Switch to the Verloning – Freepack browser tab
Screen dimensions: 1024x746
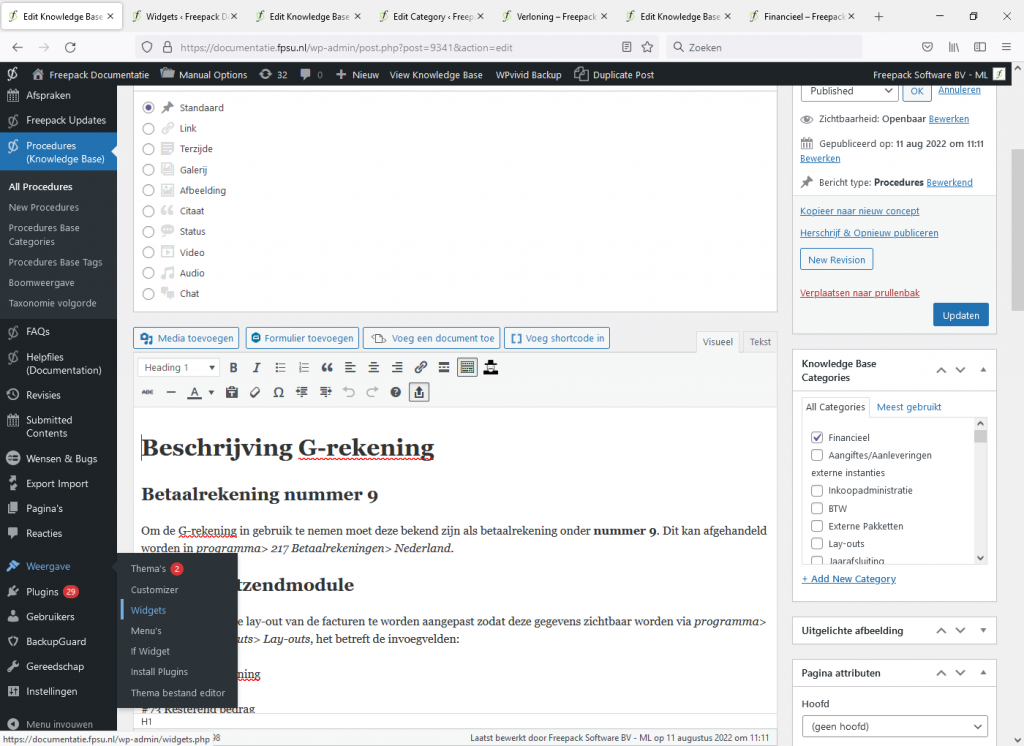pyautogui.click(x=556, y=16)
